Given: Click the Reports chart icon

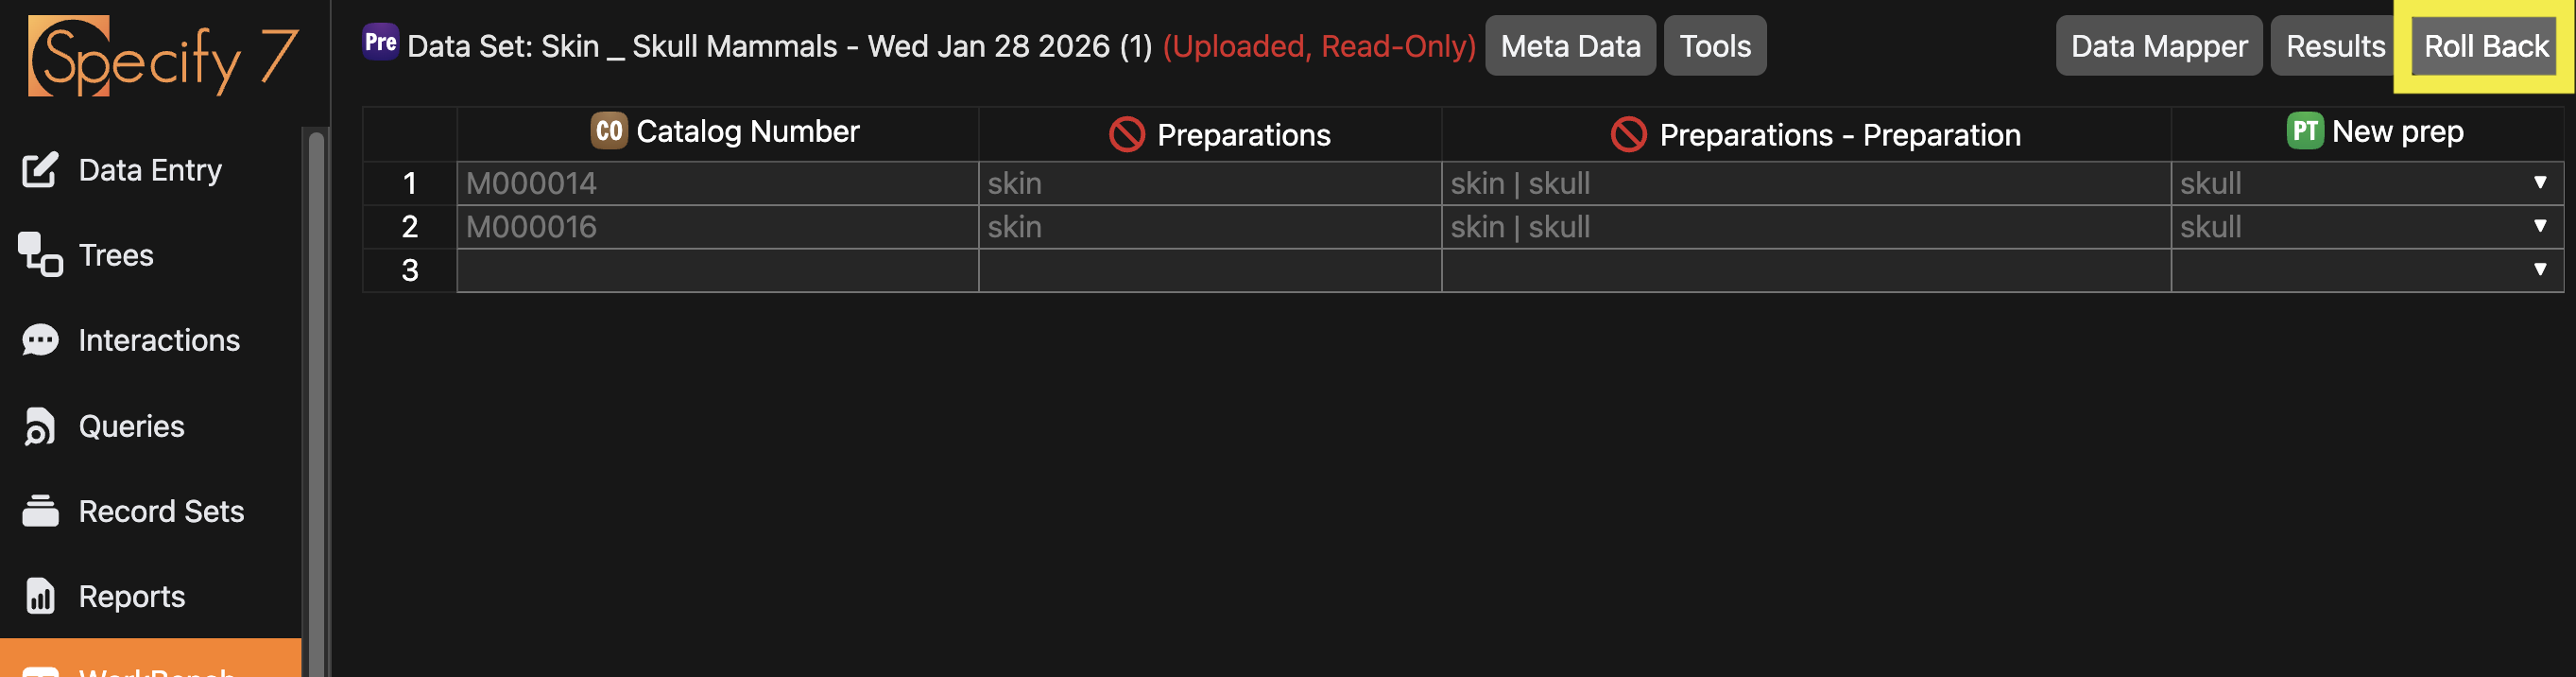Looking at the screenshot, I should pos(40,596).
